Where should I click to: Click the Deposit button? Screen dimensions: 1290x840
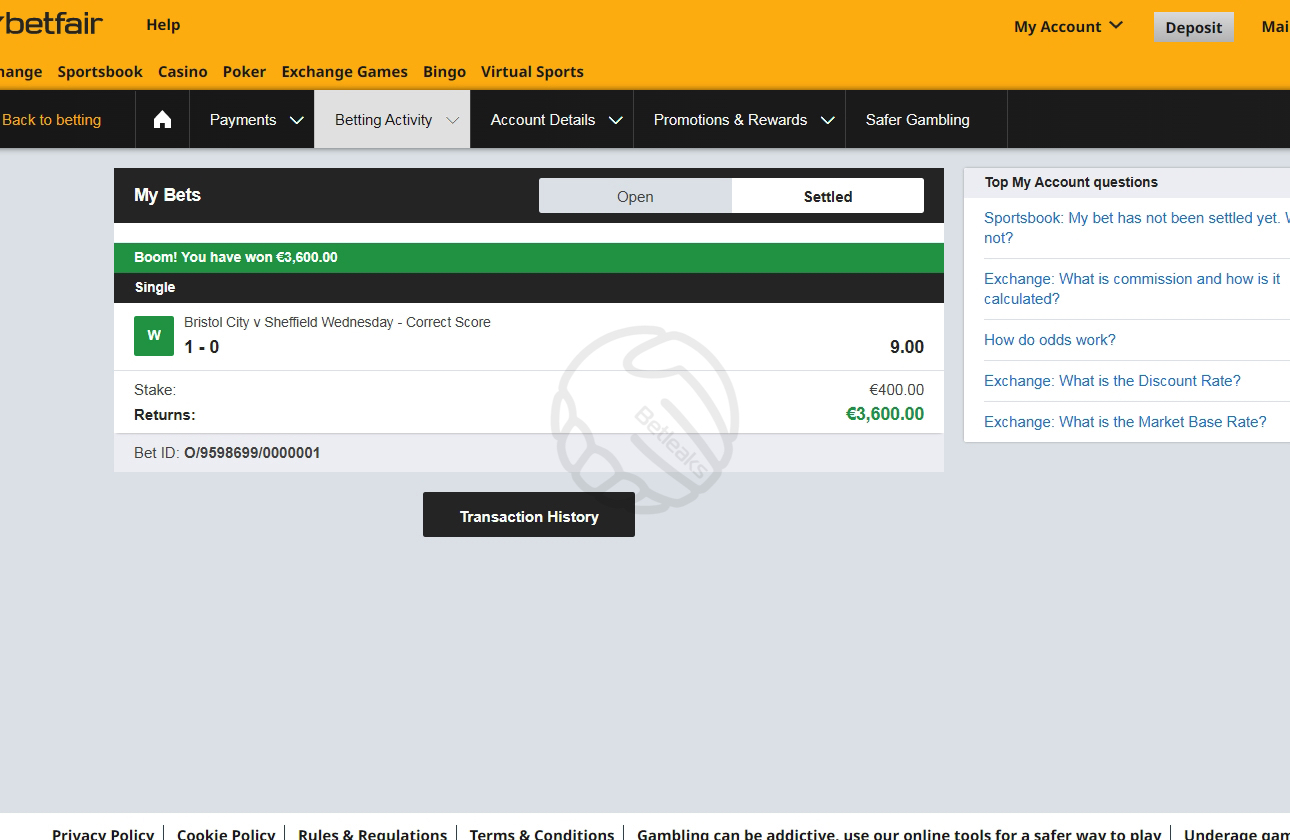coord(1193,27)
